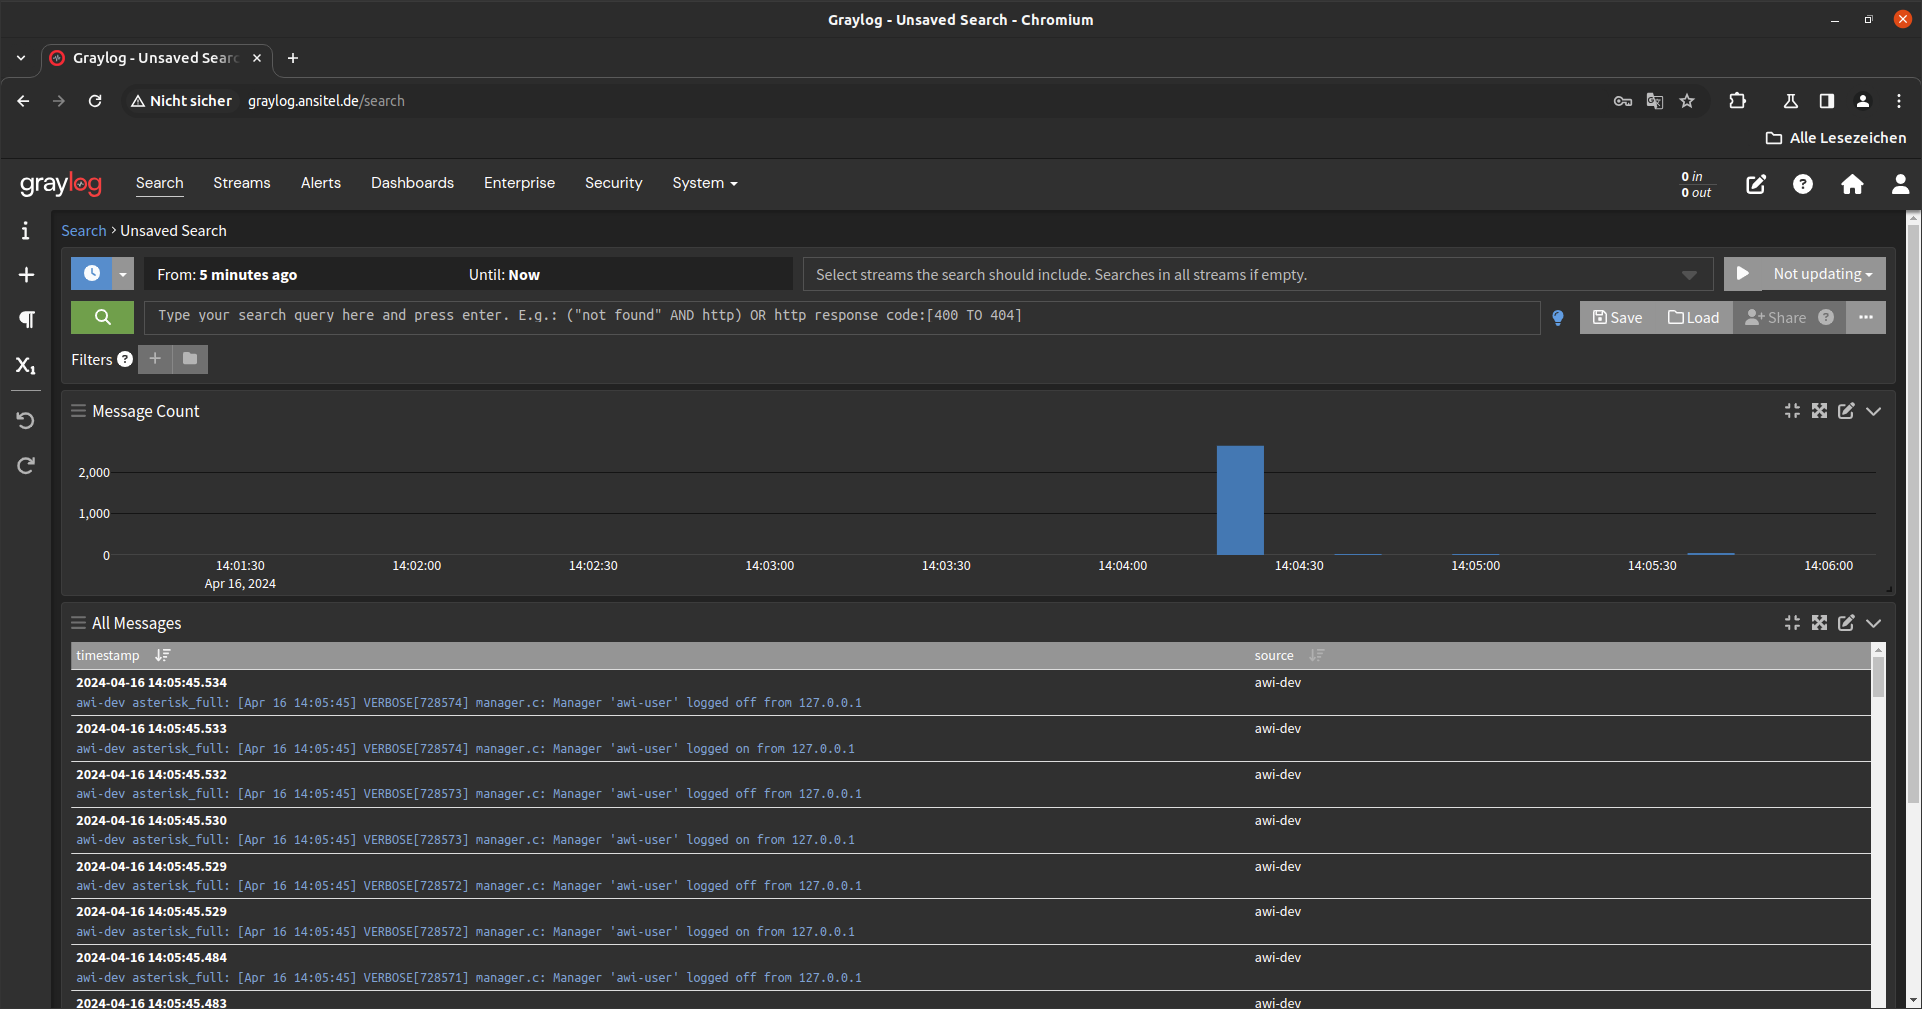1922x1009 pixels.
Task: Redo the search change
Action: 26,466
